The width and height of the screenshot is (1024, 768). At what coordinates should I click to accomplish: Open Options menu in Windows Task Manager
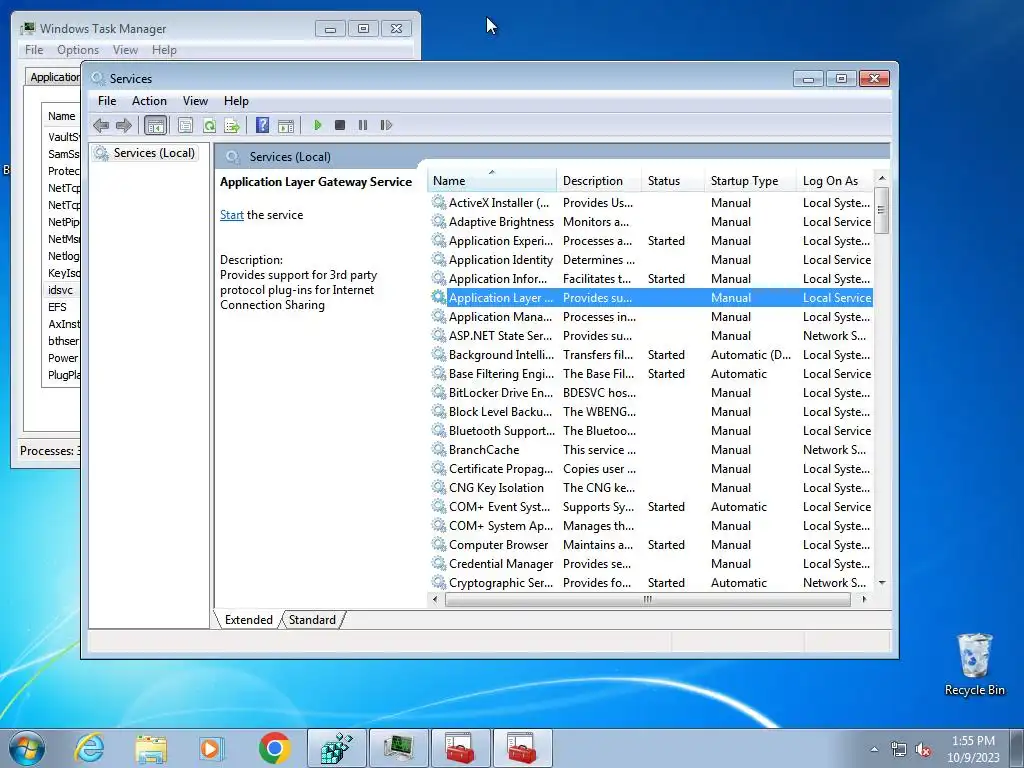[78, 50]
